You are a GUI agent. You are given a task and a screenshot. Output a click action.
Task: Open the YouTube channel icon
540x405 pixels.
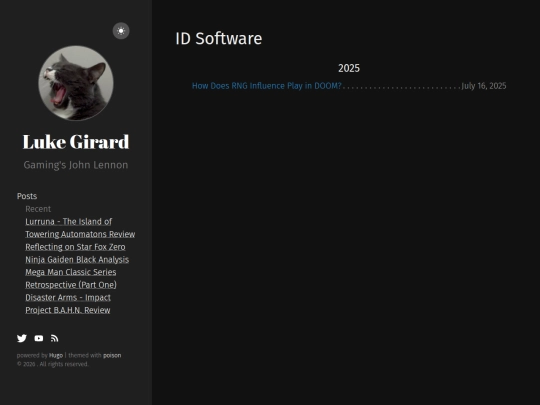39,338
